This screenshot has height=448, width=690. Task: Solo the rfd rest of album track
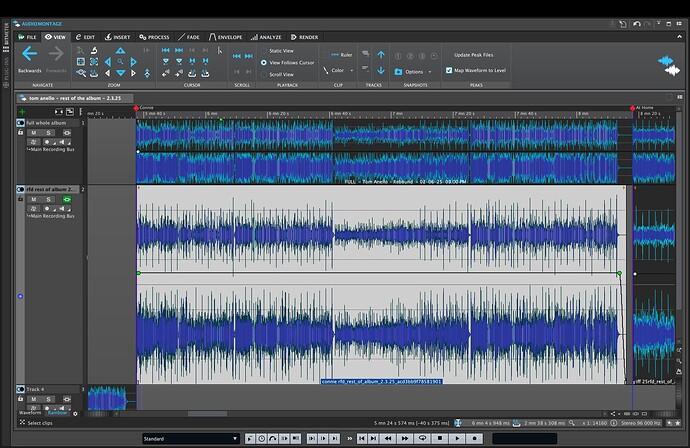[48, 199]
